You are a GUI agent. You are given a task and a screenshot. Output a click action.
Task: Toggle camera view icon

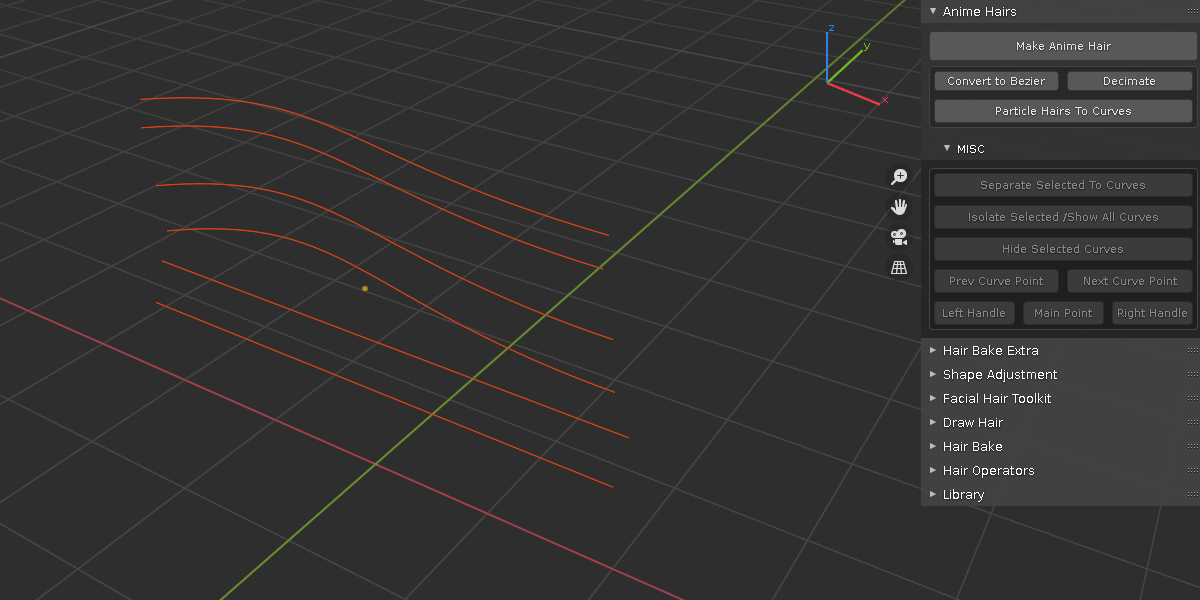(x=899, y=237)
